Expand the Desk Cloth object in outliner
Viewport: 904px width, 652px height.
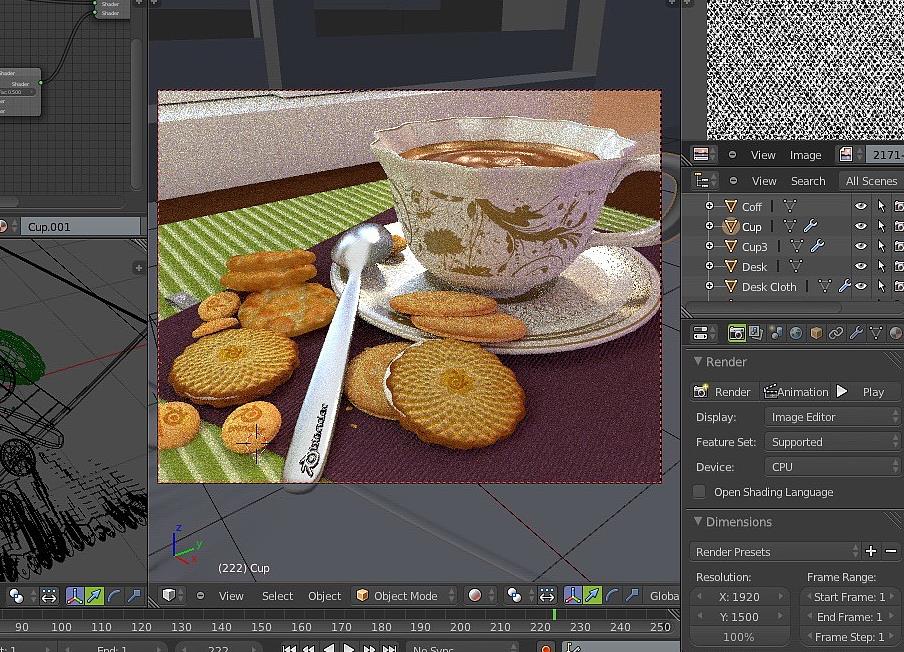pyautogui.click(x=710, y=286)
